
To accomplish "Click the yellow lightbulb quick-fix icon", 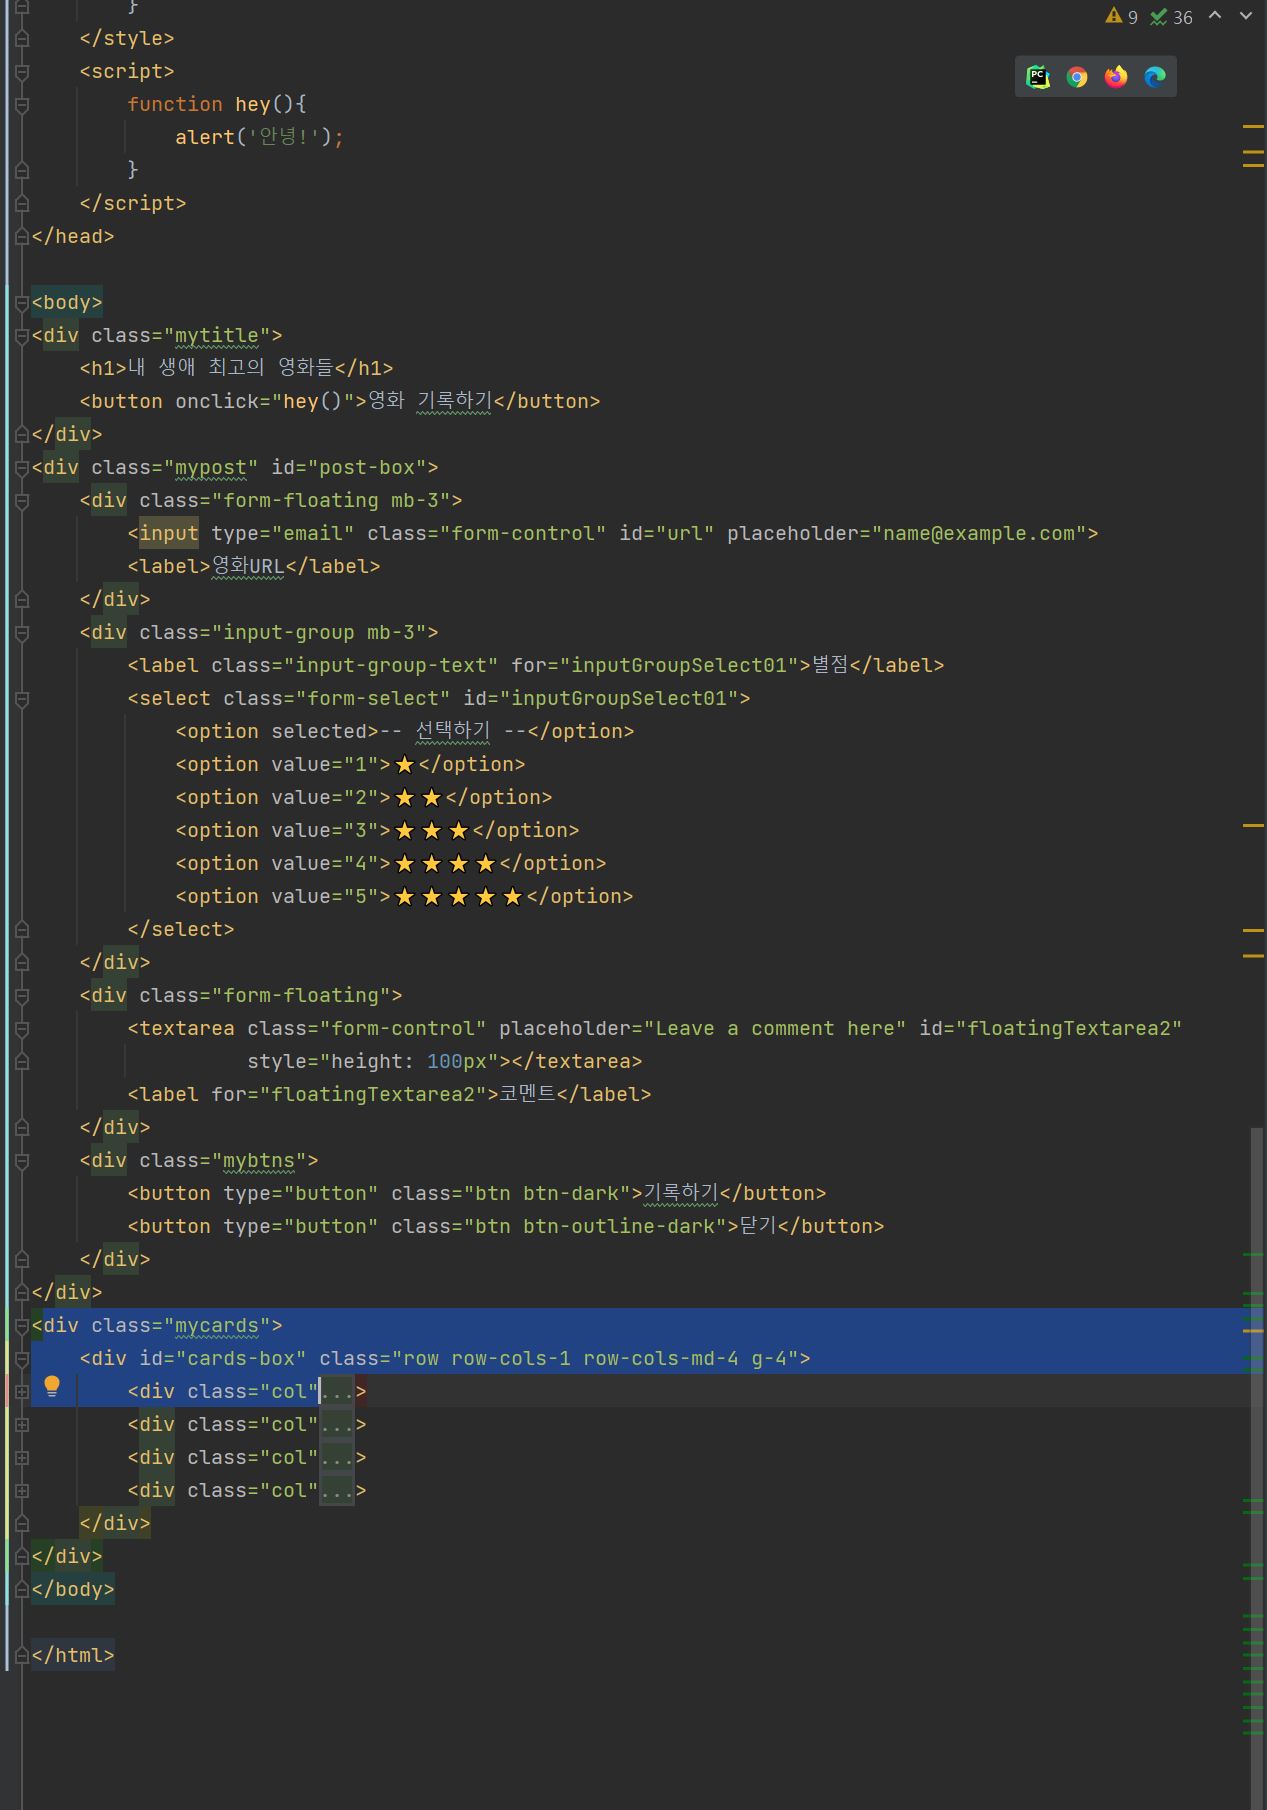I will 52,1387.
